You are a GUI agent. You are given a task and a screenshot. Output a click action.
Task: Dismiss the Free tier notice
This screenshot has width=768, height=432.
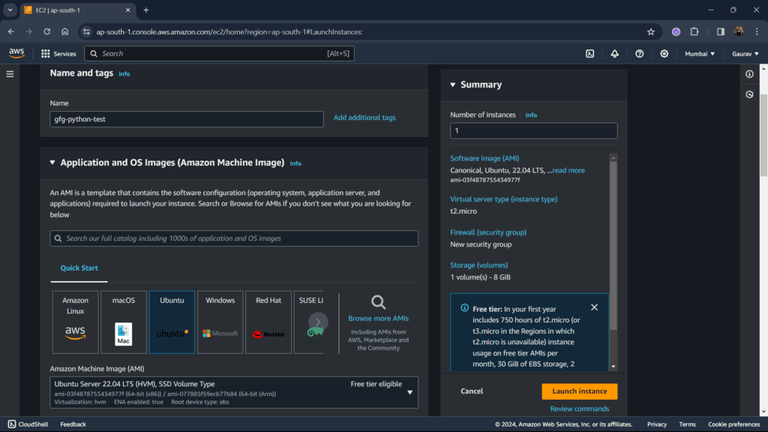(x=594, y=307)
